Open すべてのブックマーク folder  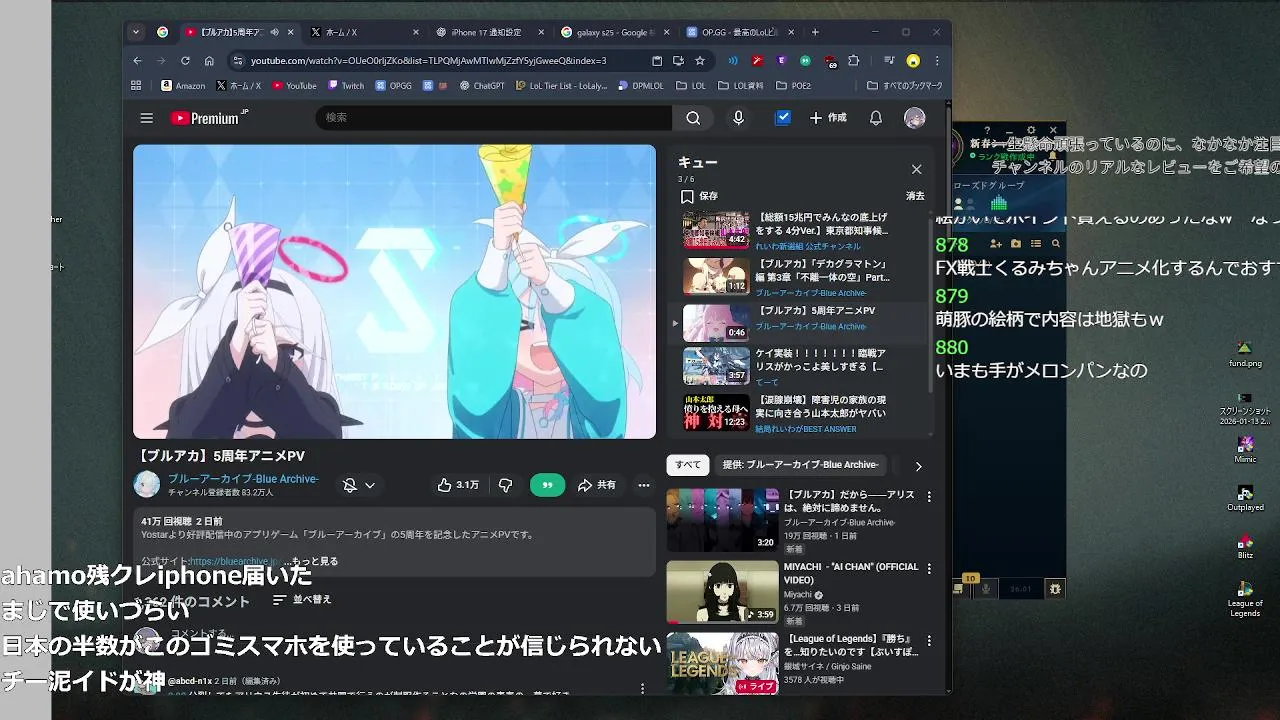click(x=905, y=86)
